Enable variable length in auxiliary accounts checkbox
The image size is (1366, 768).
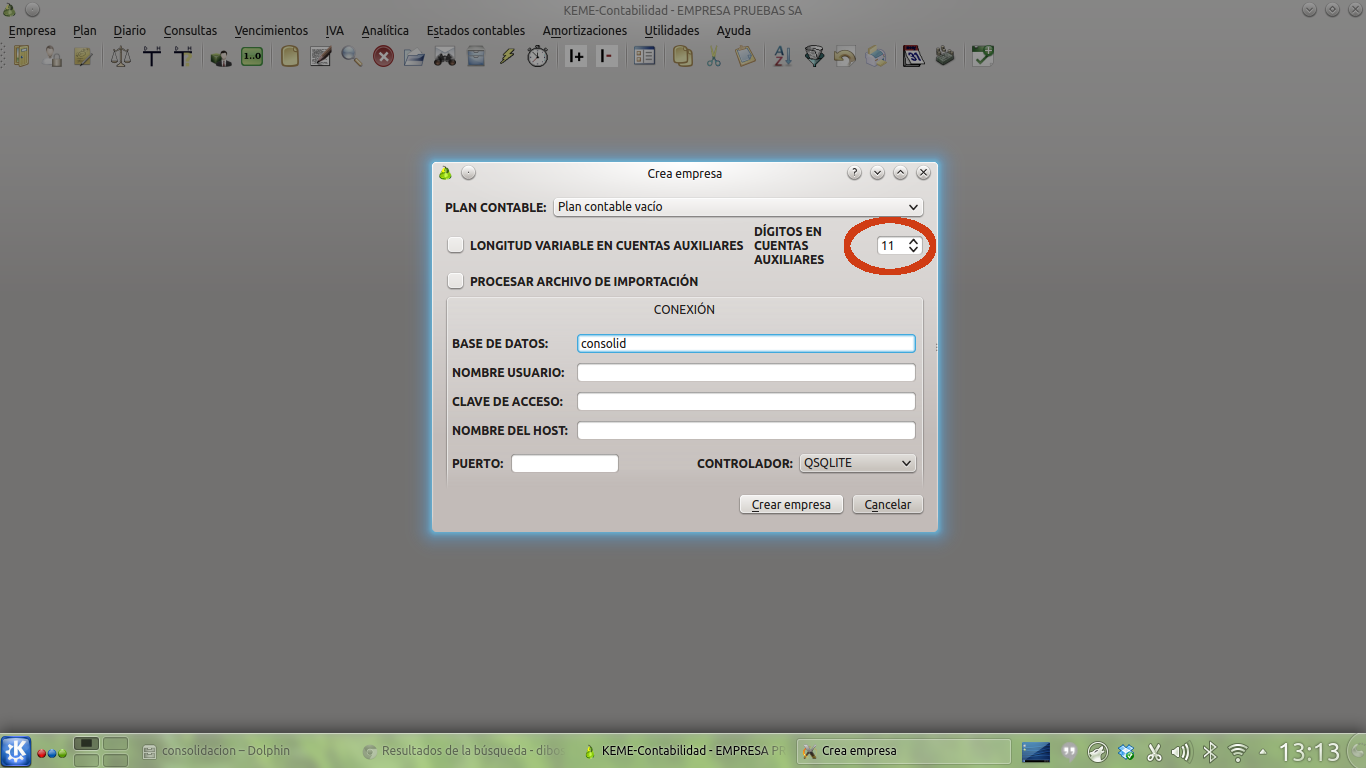[456, 245]
